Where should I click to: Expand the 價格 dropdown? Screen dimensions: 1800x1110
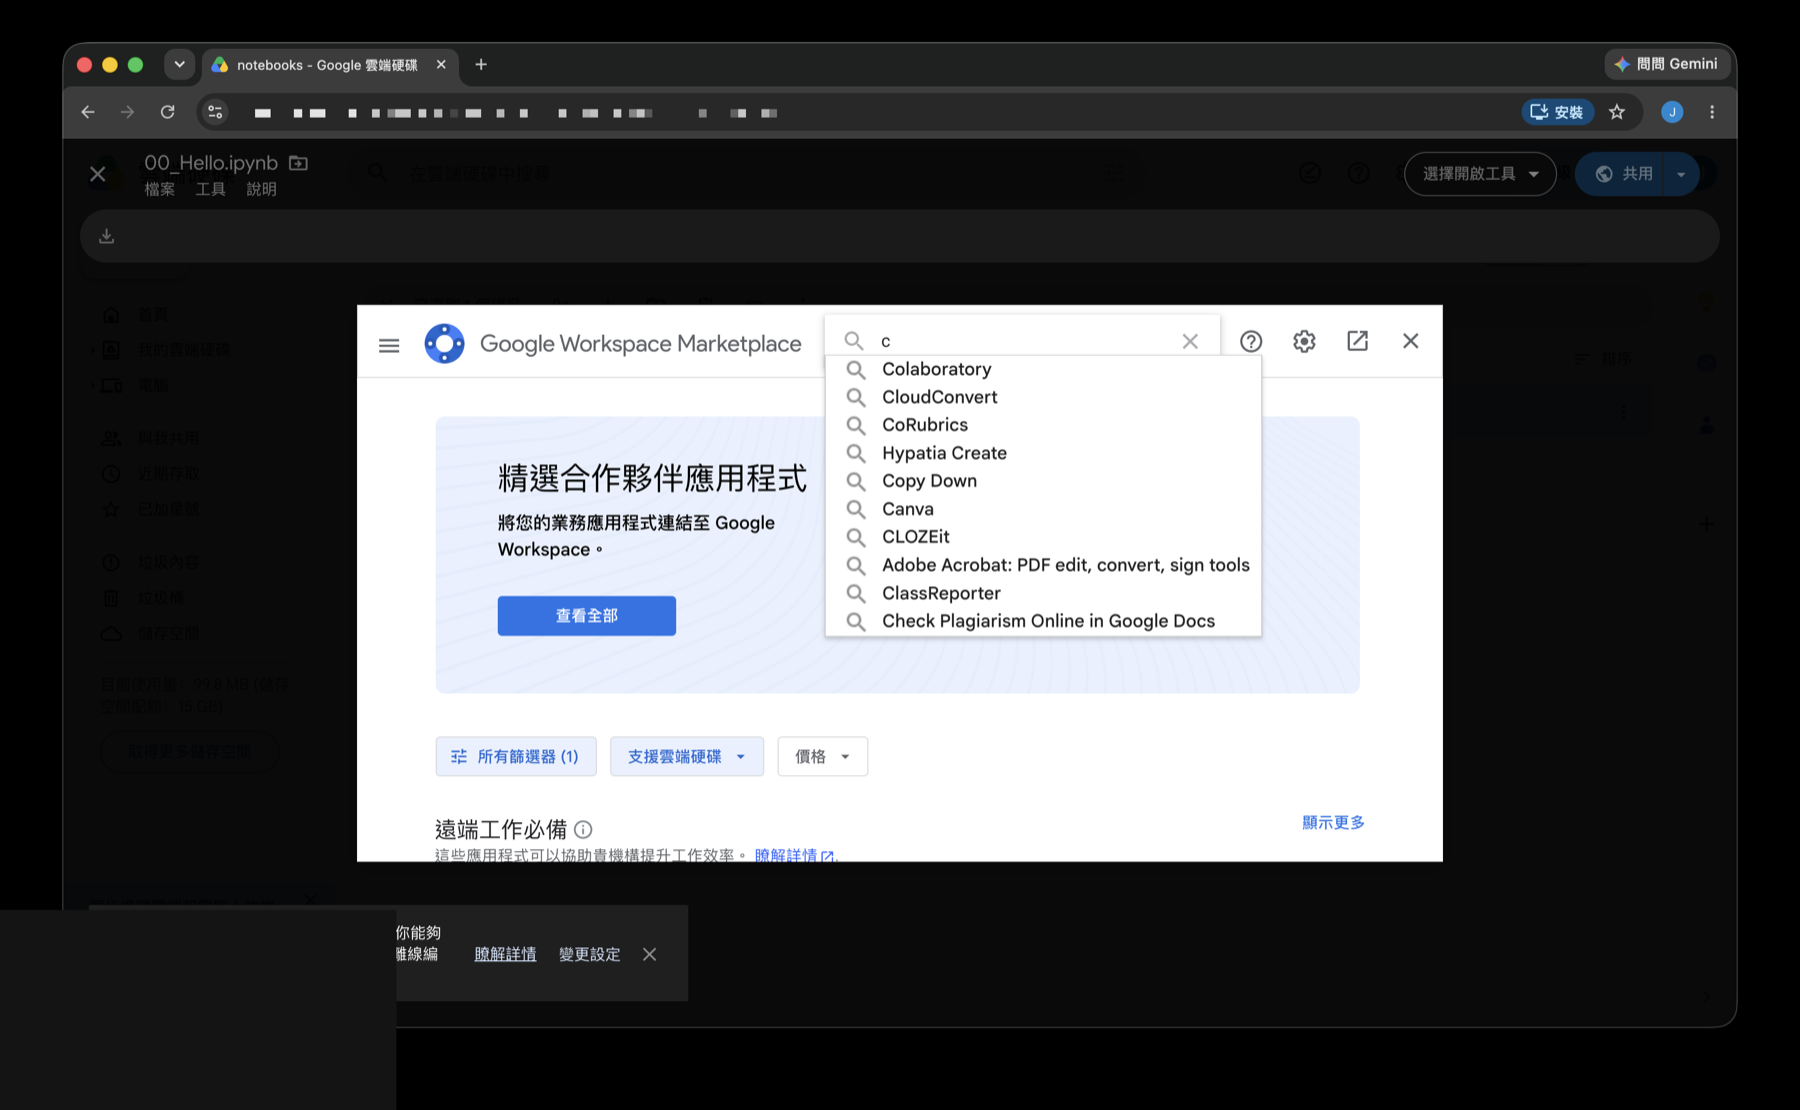pyautogui.click(x=822, y=756)
